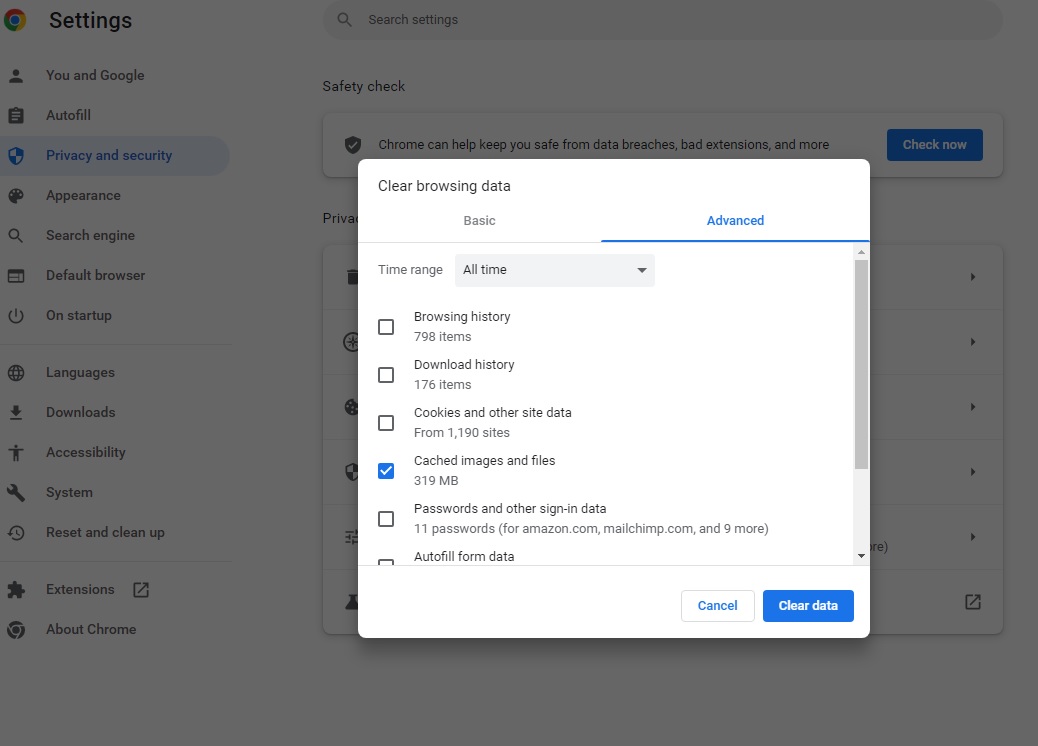Image resolution: width=1038 pixels, height=746 pixels.
Task: Cancel the Clear browsing data dialog
Action: pyautogui.click(x=717, y=606)
